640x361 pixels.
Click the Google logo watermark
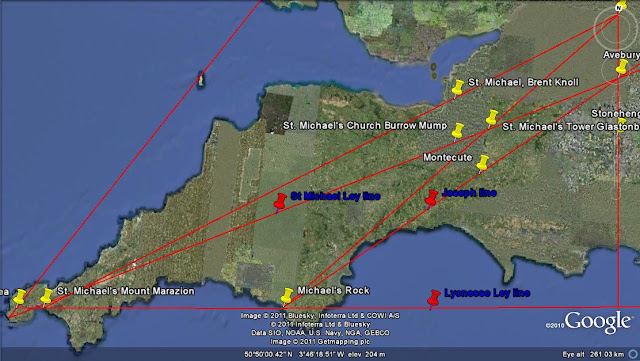tap(598, 321)
